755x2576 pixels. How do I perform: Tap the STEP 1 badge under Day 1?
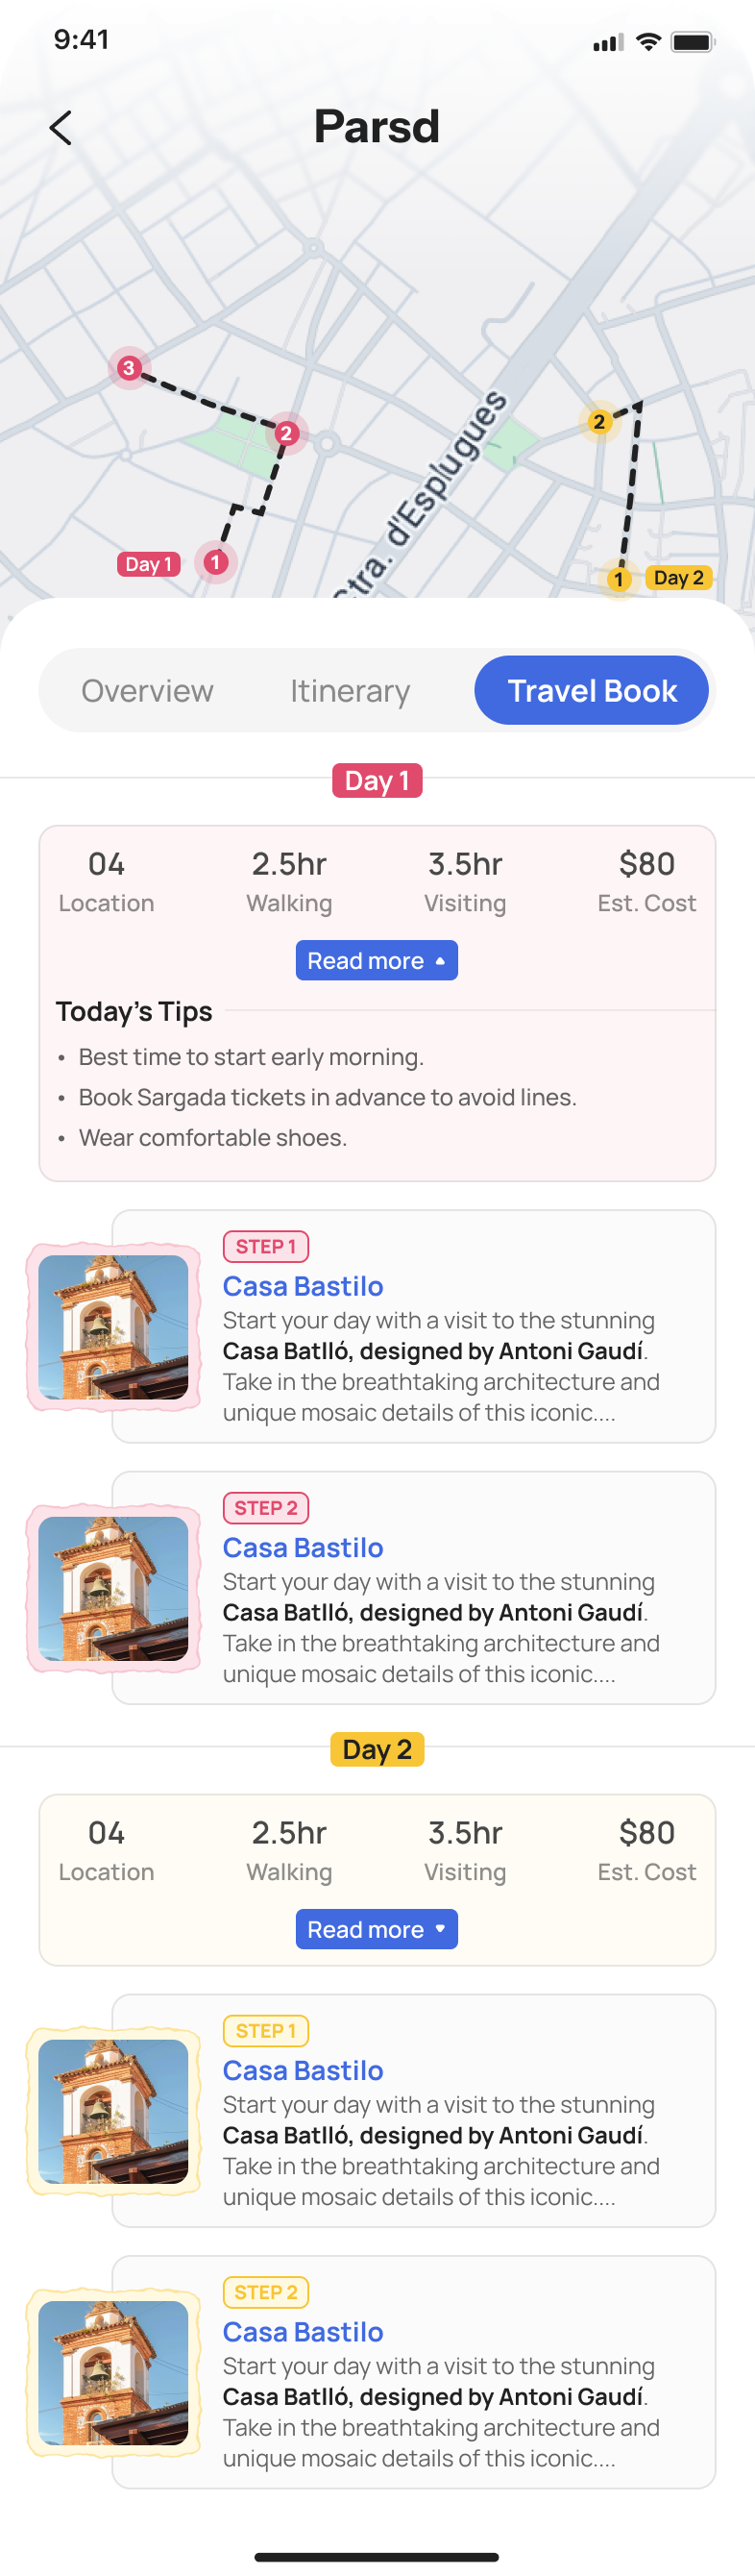(266, 1246)
